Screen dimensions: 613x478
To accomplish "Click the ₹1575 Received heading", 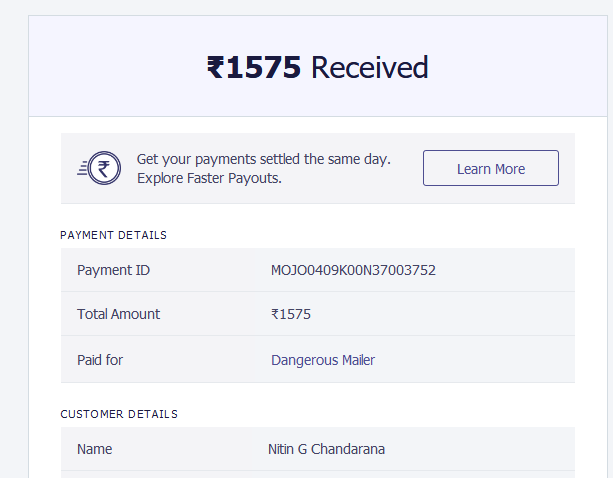I will (x=317, y=67).
